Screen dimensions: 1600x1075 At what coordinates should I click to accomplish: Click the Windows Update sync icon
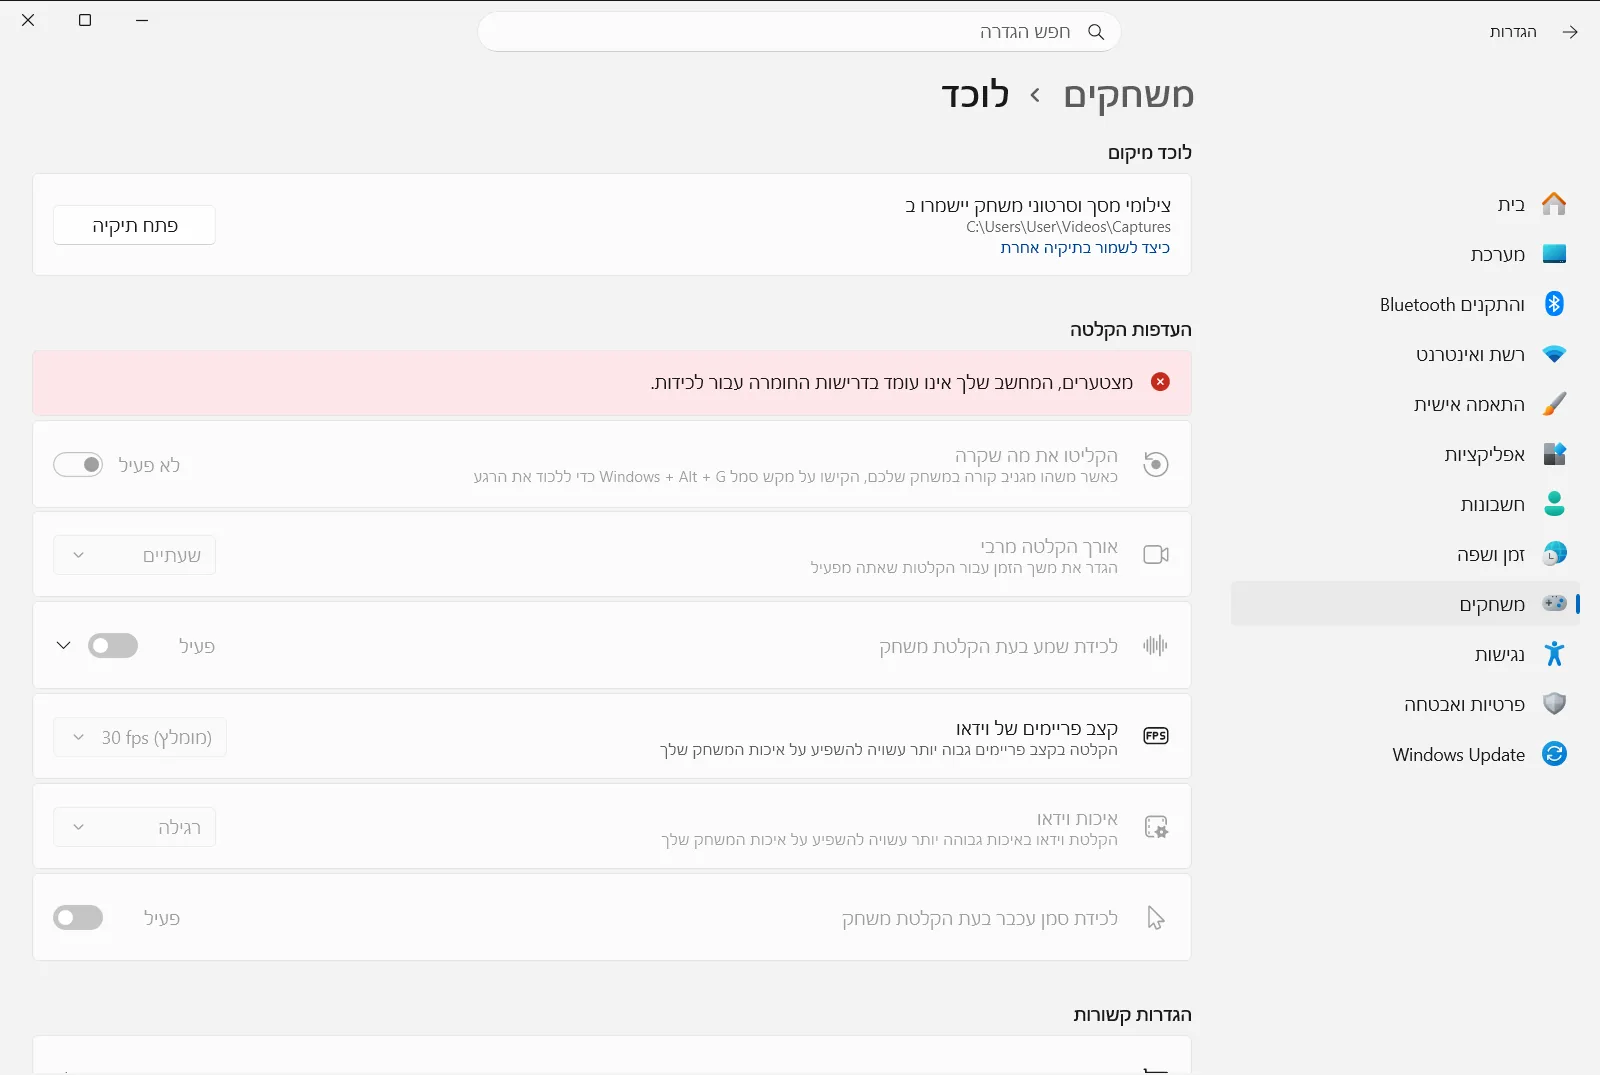(x=1554, y=754)
